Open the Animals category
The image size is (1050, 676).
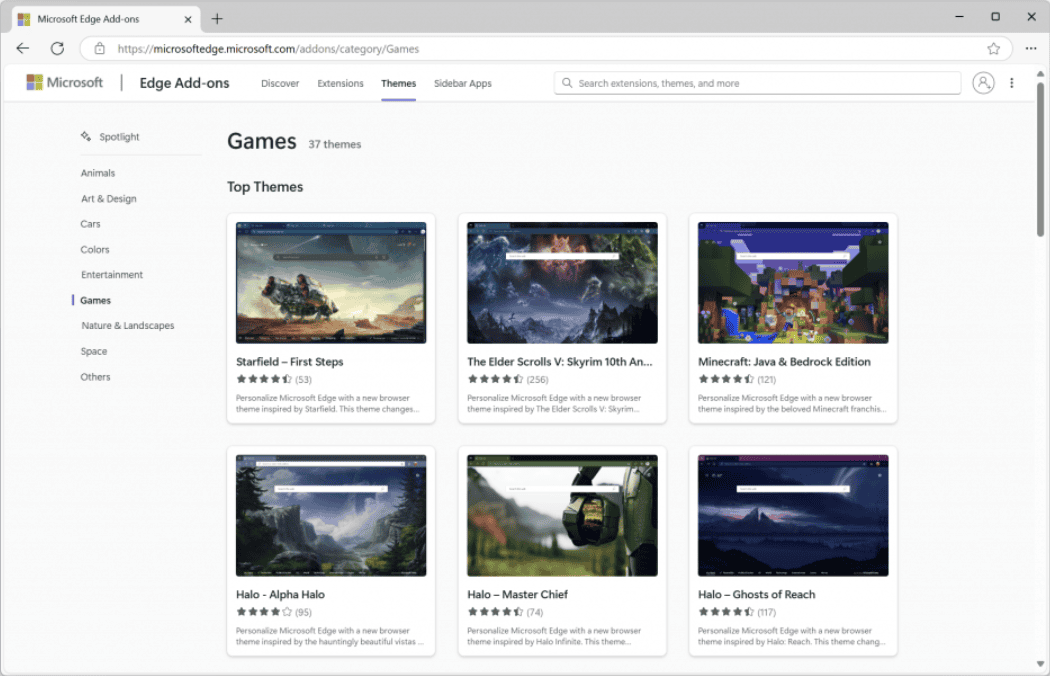coord(98,173)
